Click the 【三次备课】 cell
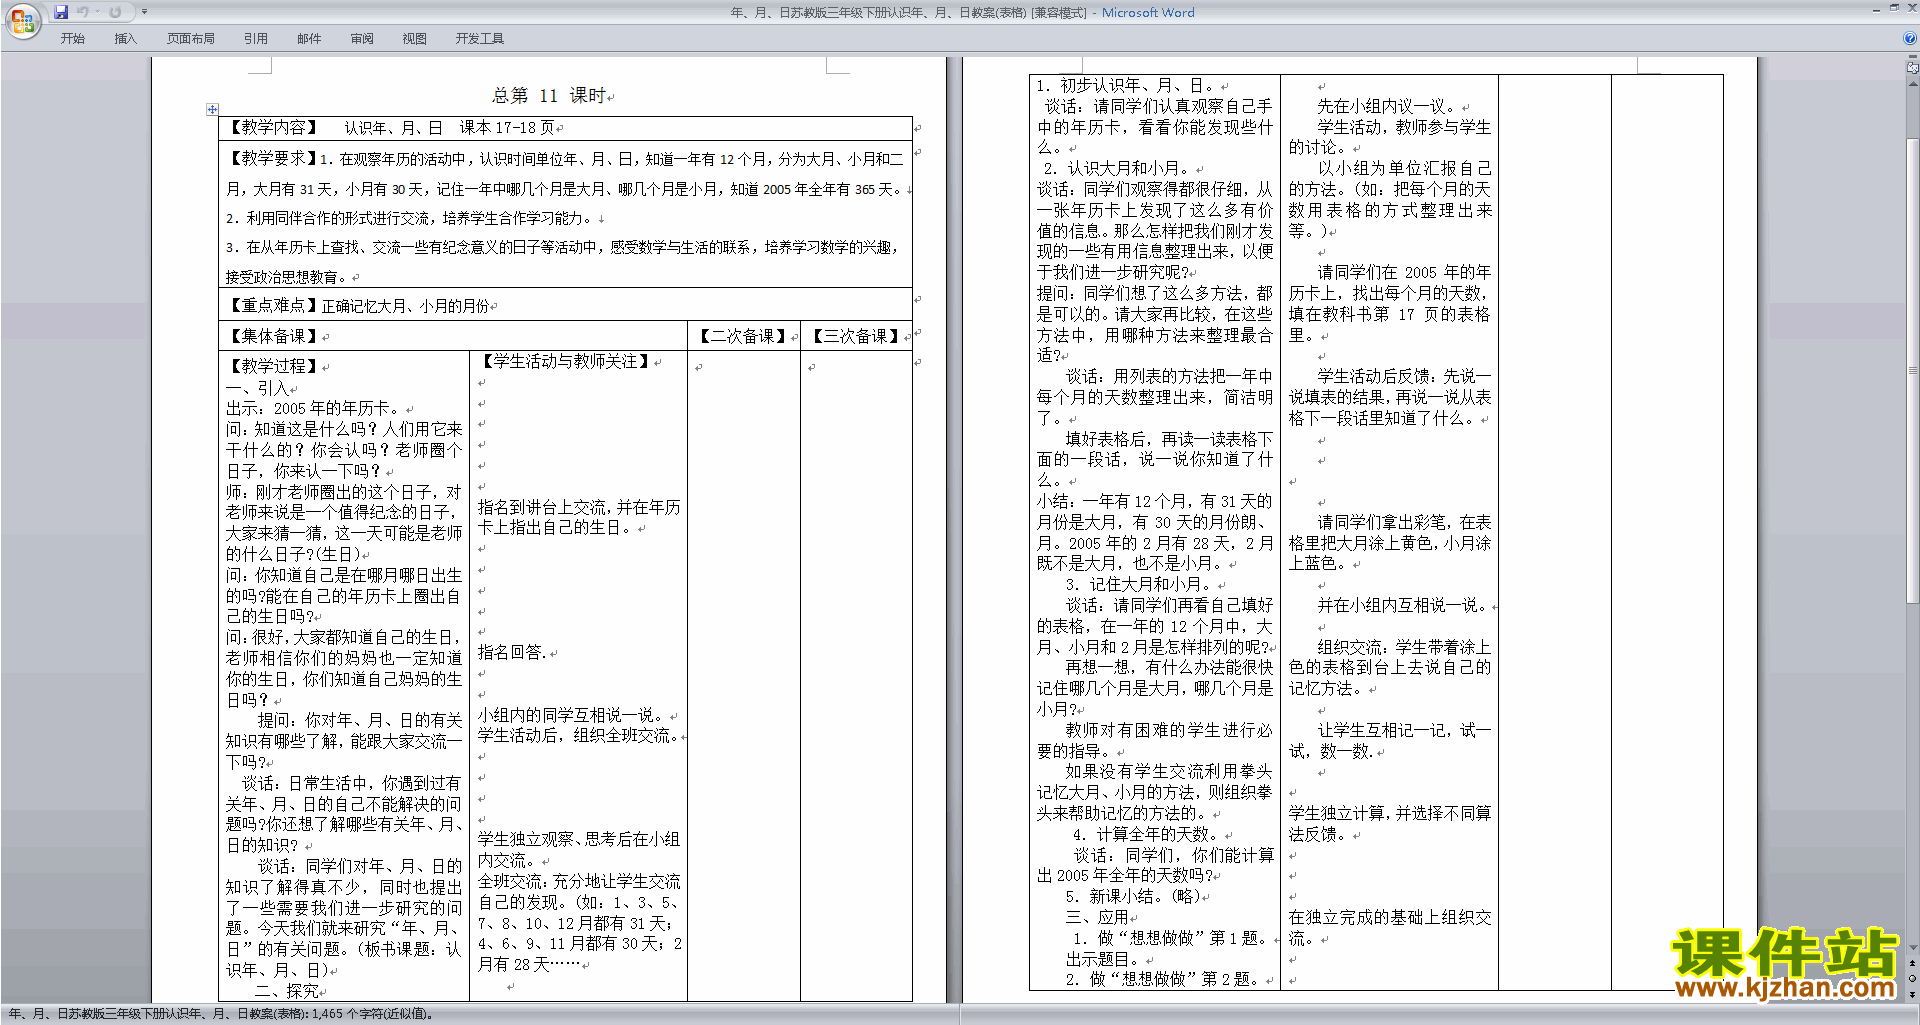 855,336
